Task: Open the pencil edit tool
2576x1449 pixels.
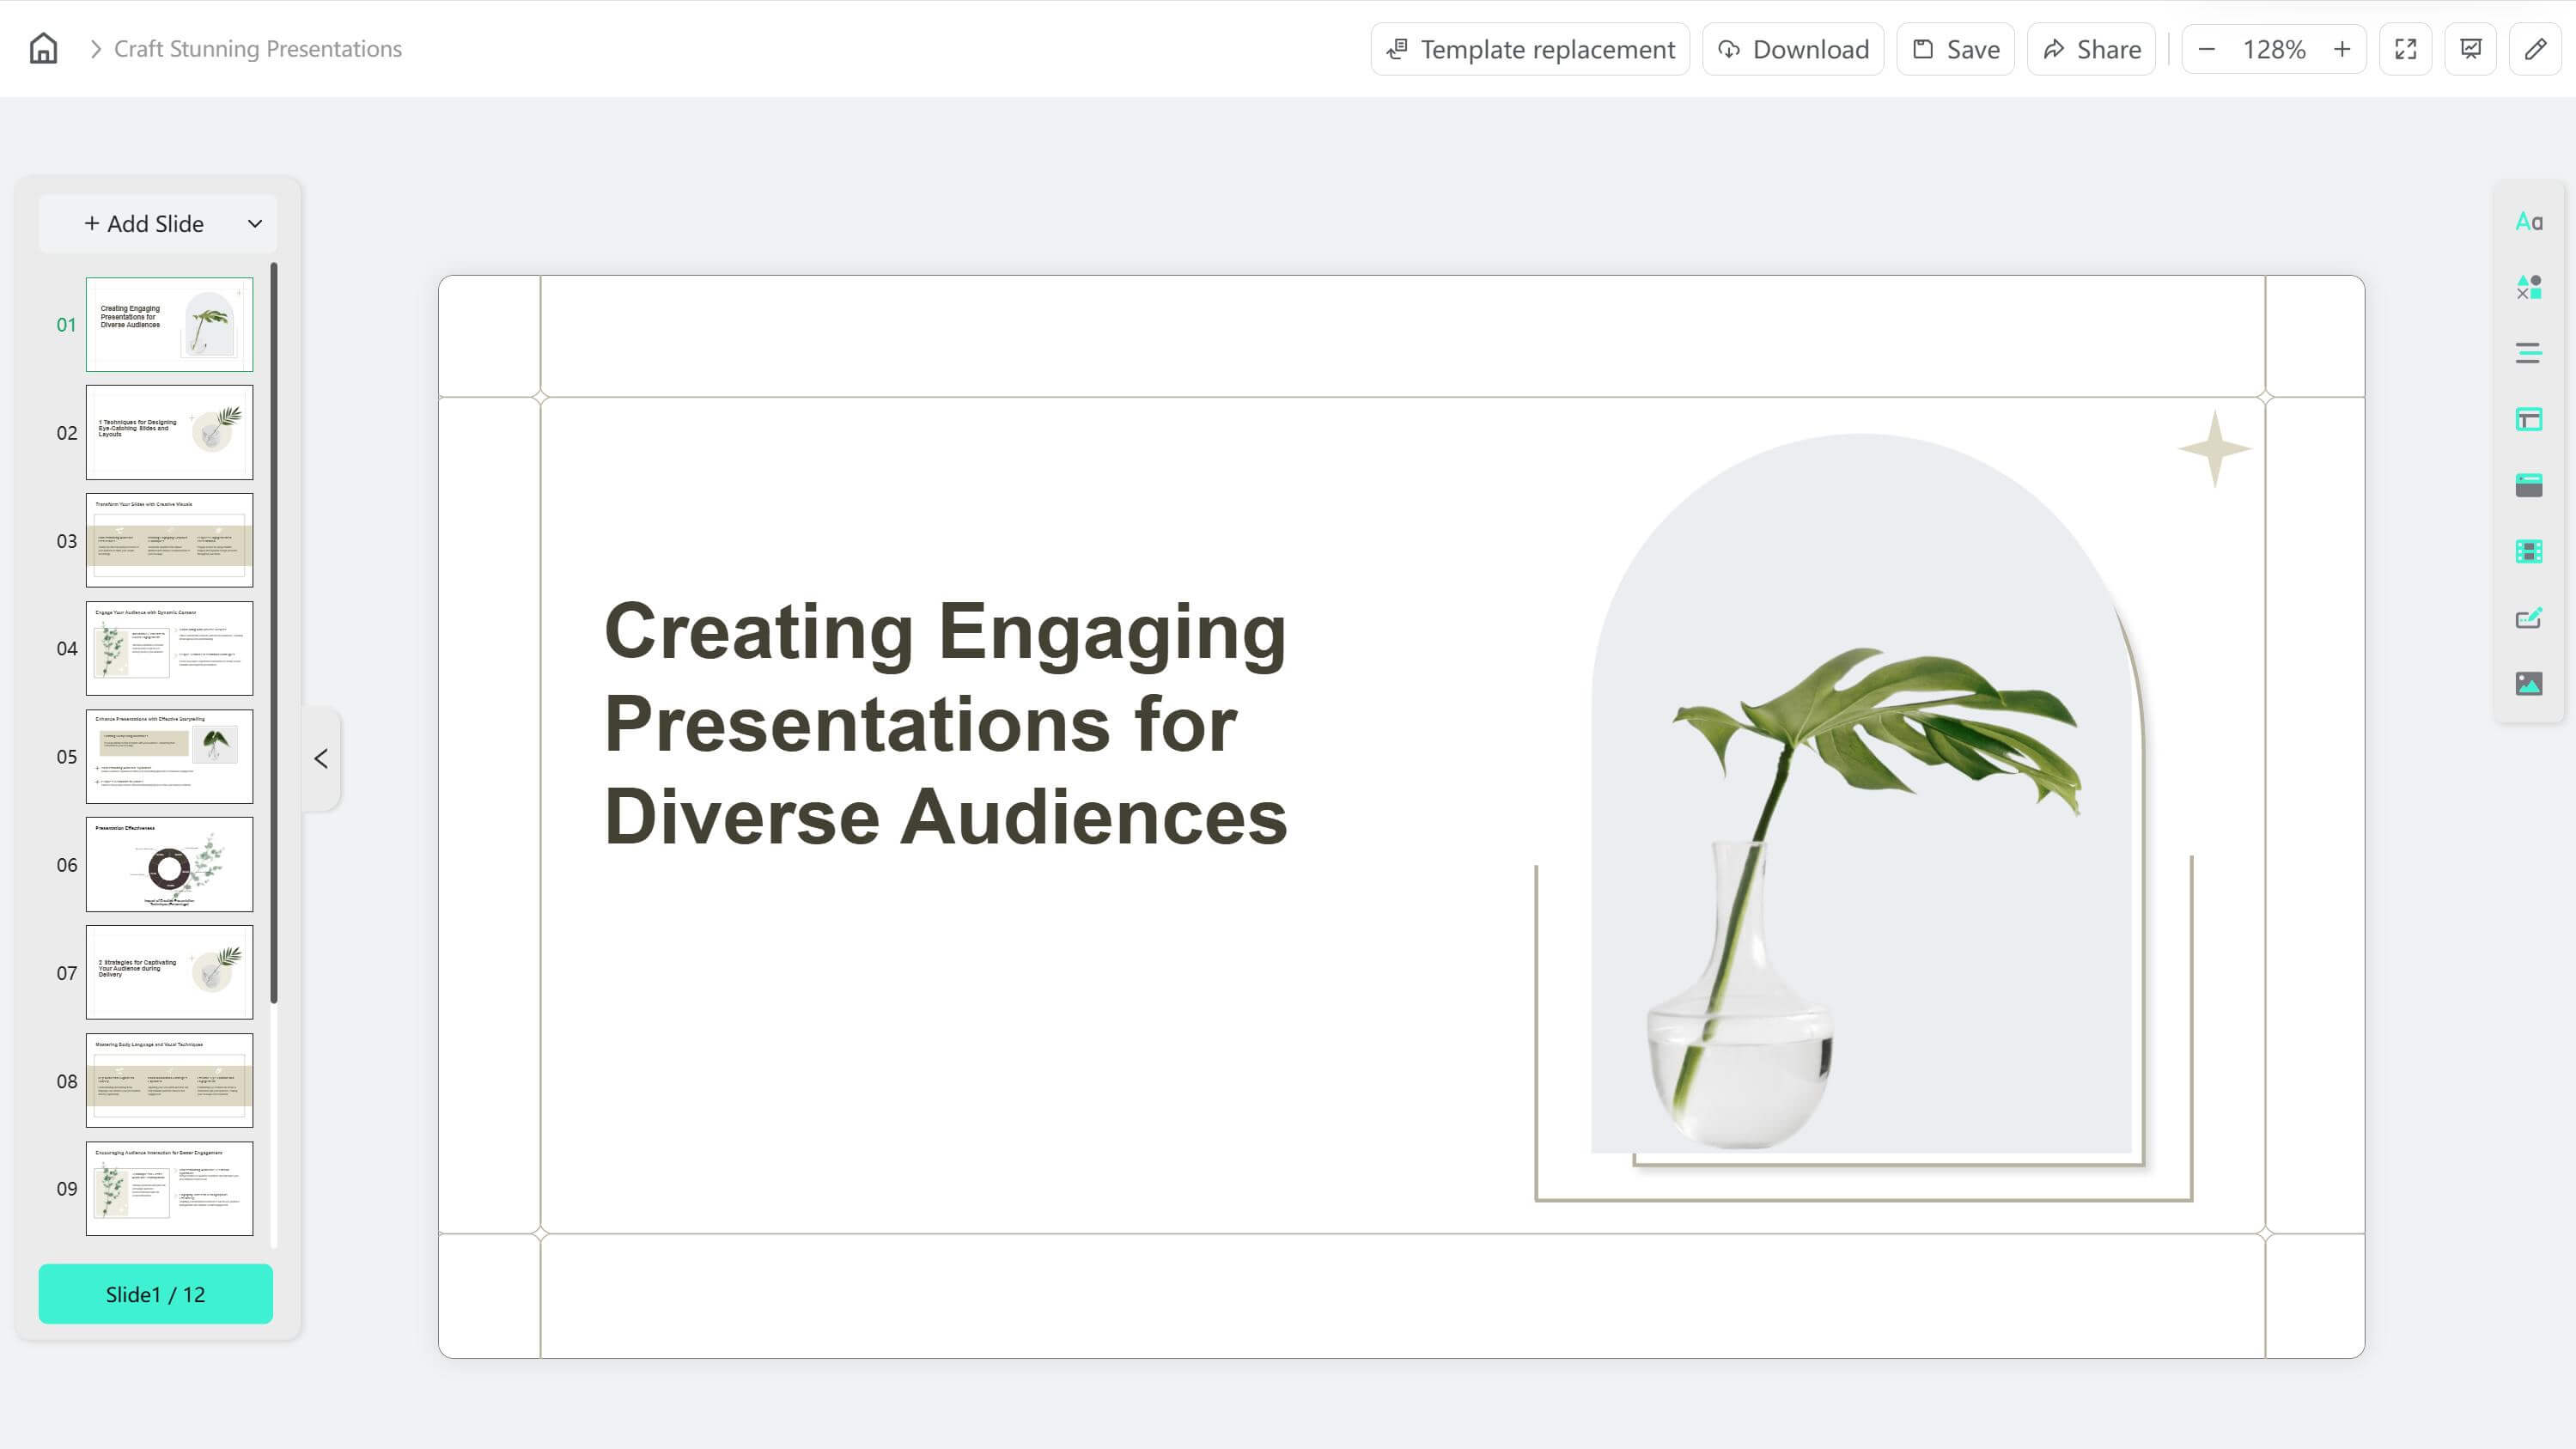Action: click(2535, 49)
